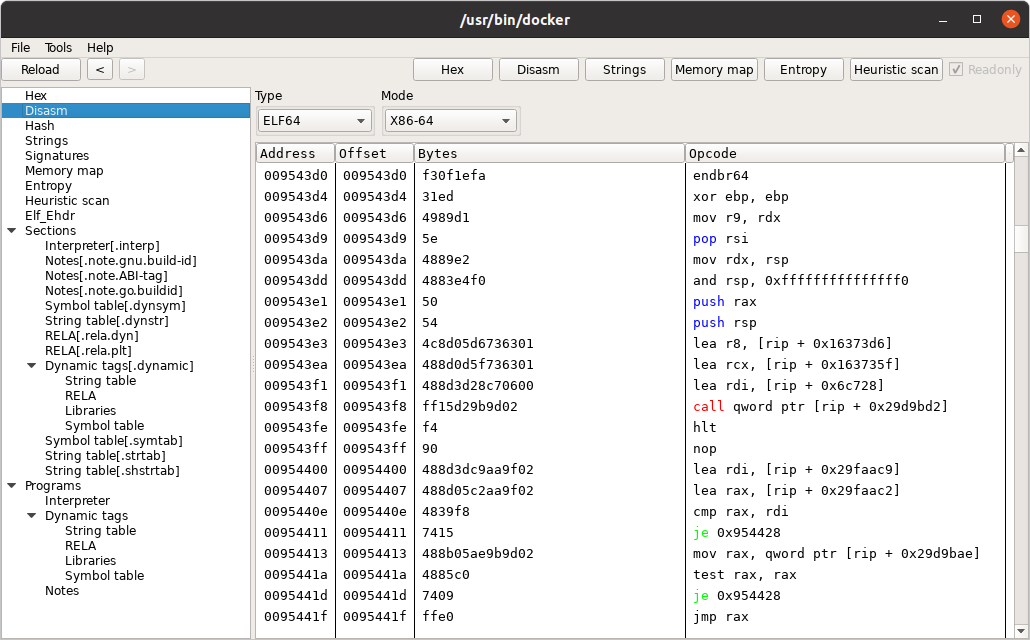Select the test rax, rax row
This screenshot has height=640, width=1030.
(x=631, y=575)
